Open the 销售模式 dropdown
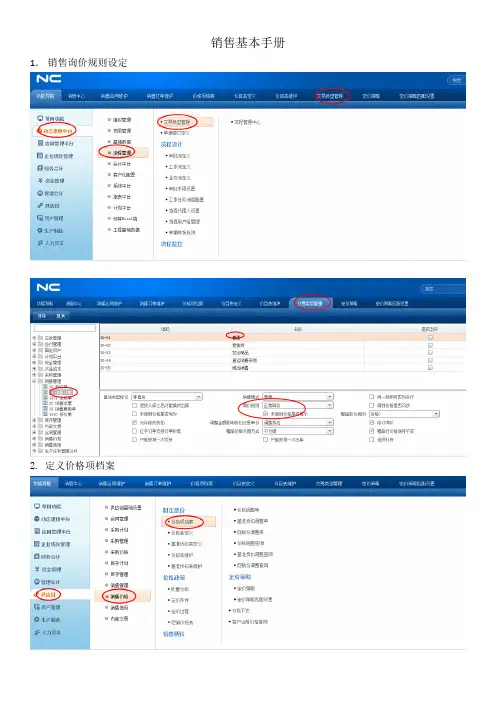 pyautogui.click(x=298, y=397)
